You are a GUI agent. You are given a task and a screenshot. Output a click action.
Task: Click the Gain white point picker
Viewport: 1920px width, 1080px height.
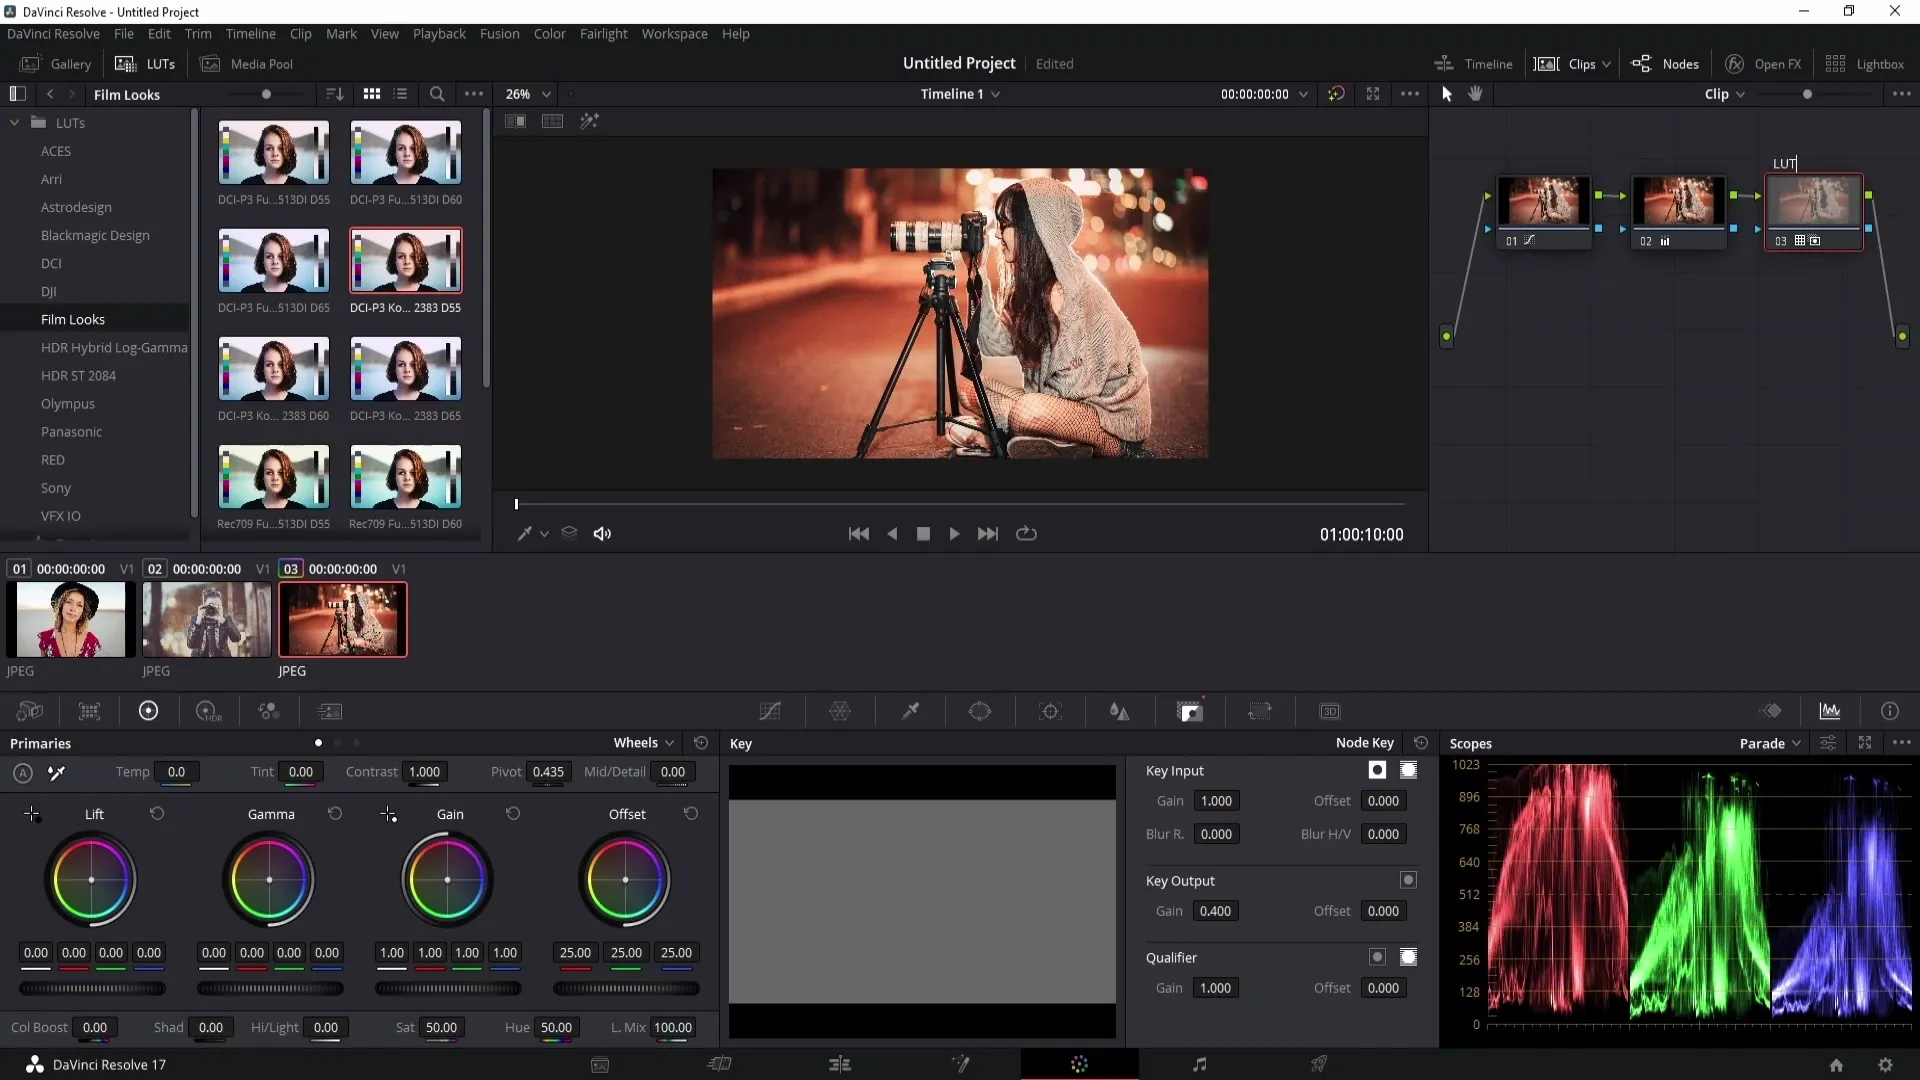click(388, 814)
